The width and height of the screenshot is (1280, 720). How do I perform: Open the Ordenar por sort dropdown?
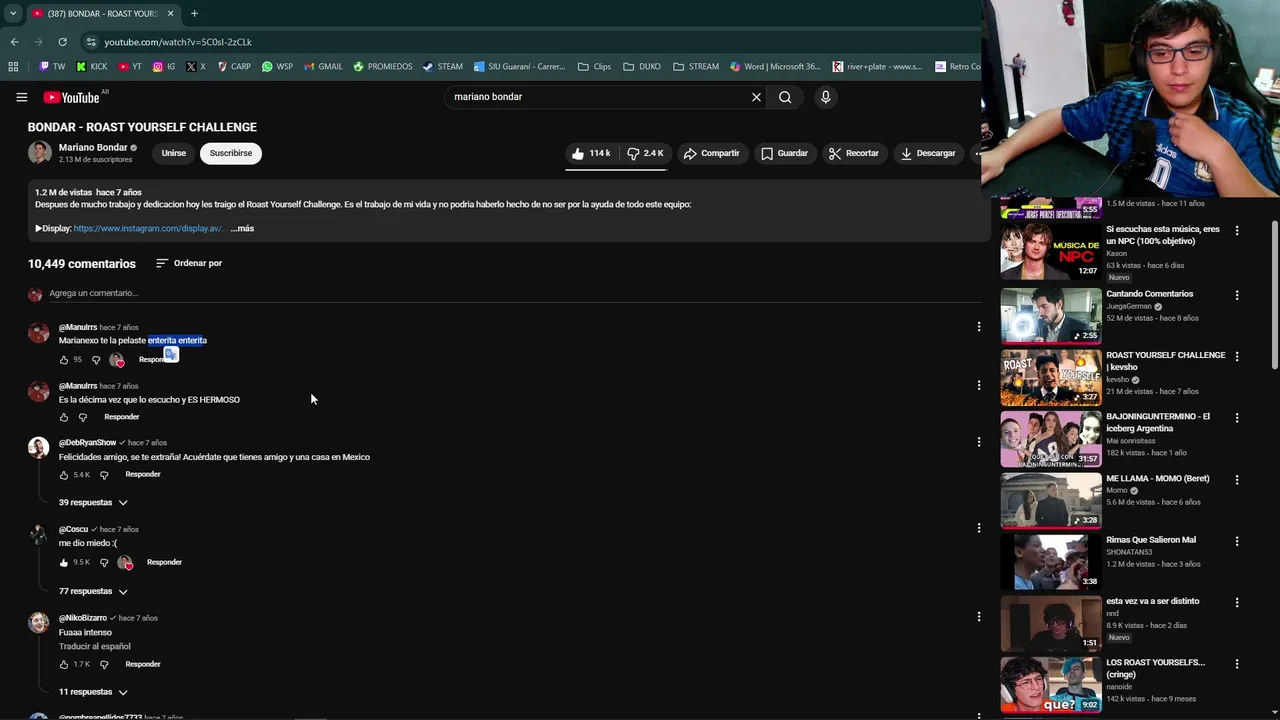(x=189, y=263)
